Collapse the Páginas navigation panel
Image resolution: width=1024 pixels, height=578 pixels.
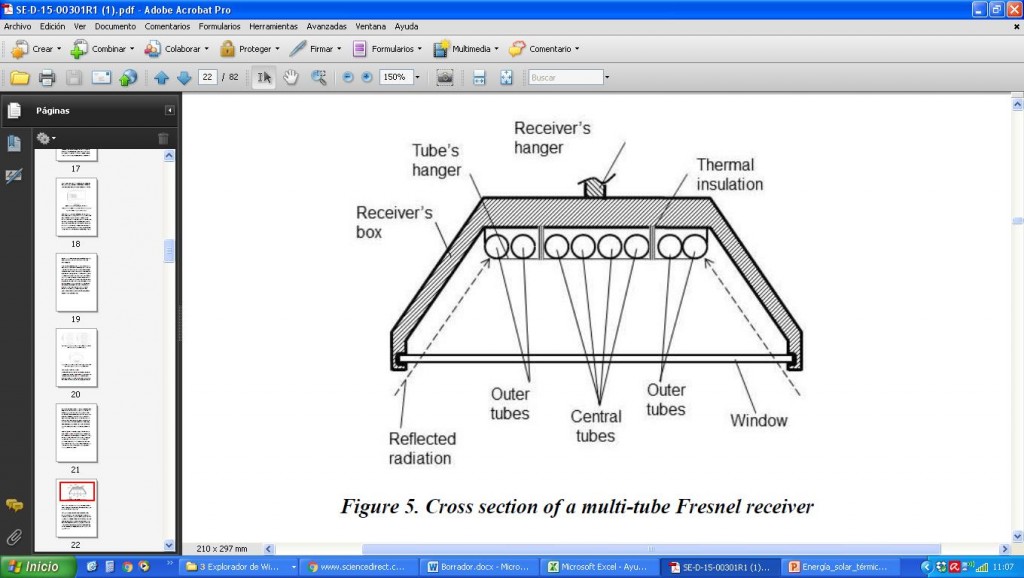(169, 110)
